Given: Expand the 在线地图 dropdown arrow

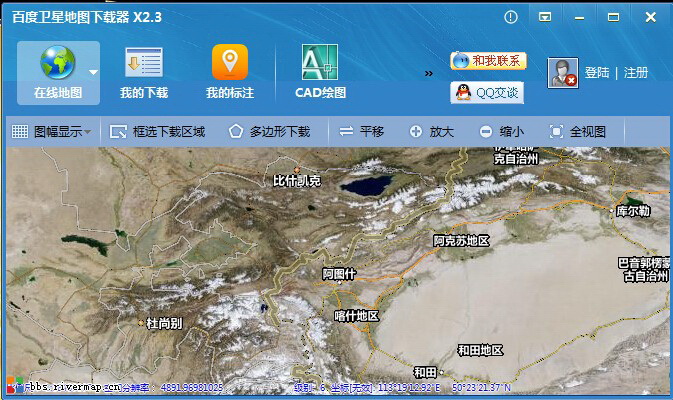Looking at the screenshot, I should [93, 73].
